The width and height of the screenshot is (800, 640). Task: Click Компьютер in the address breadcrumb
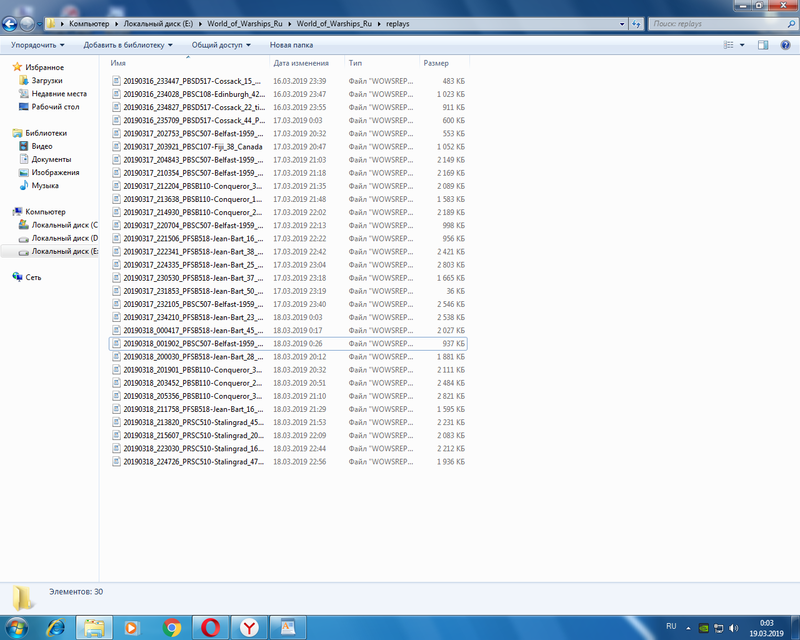pyautogui.click(x=89, y=24)
